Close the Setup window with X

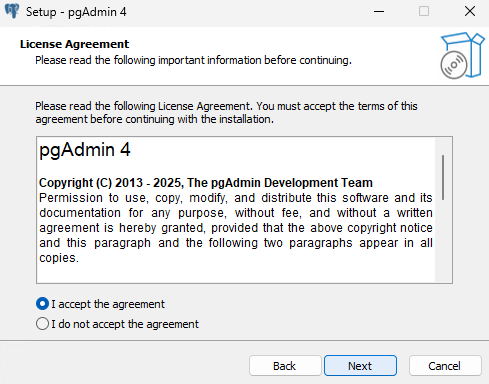tap(470, 12)
